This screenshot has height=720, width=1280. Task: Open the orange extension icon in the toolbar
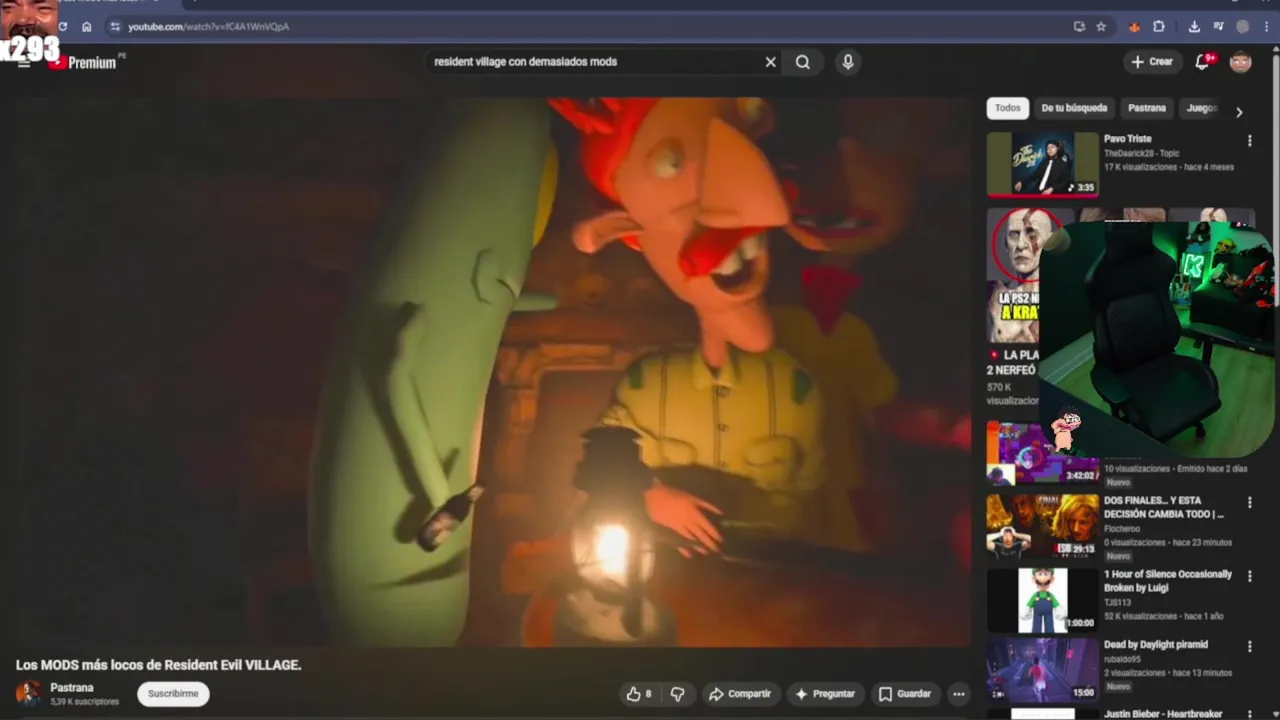coord(1134,27)
